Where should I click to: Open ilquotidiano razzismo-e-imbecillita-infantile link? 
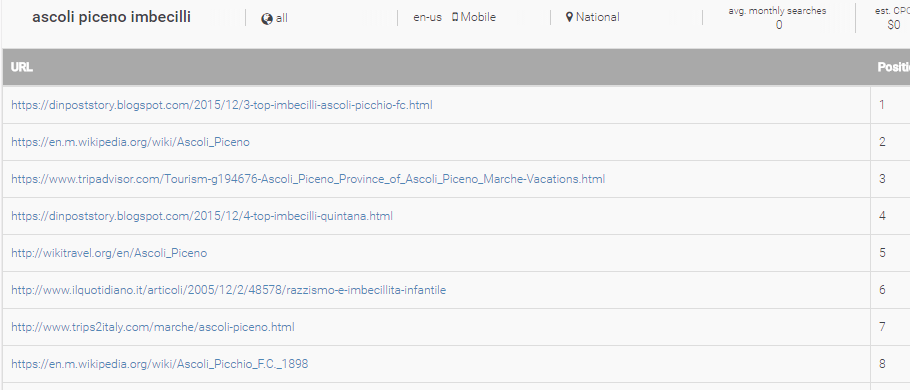229,290
